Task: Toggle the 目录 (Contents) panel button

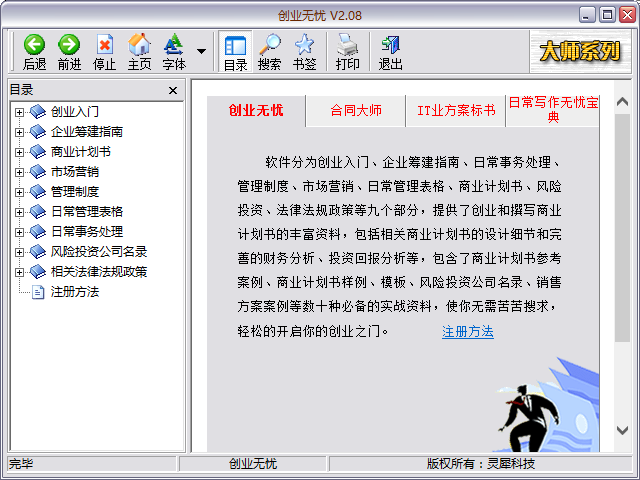Action: point(236,51)
